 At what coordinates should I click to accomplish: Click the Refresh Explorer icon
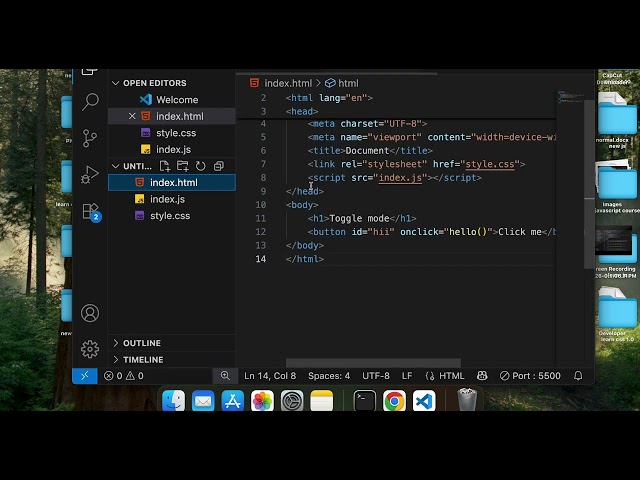pyautogui.click(x=200, y=166)
